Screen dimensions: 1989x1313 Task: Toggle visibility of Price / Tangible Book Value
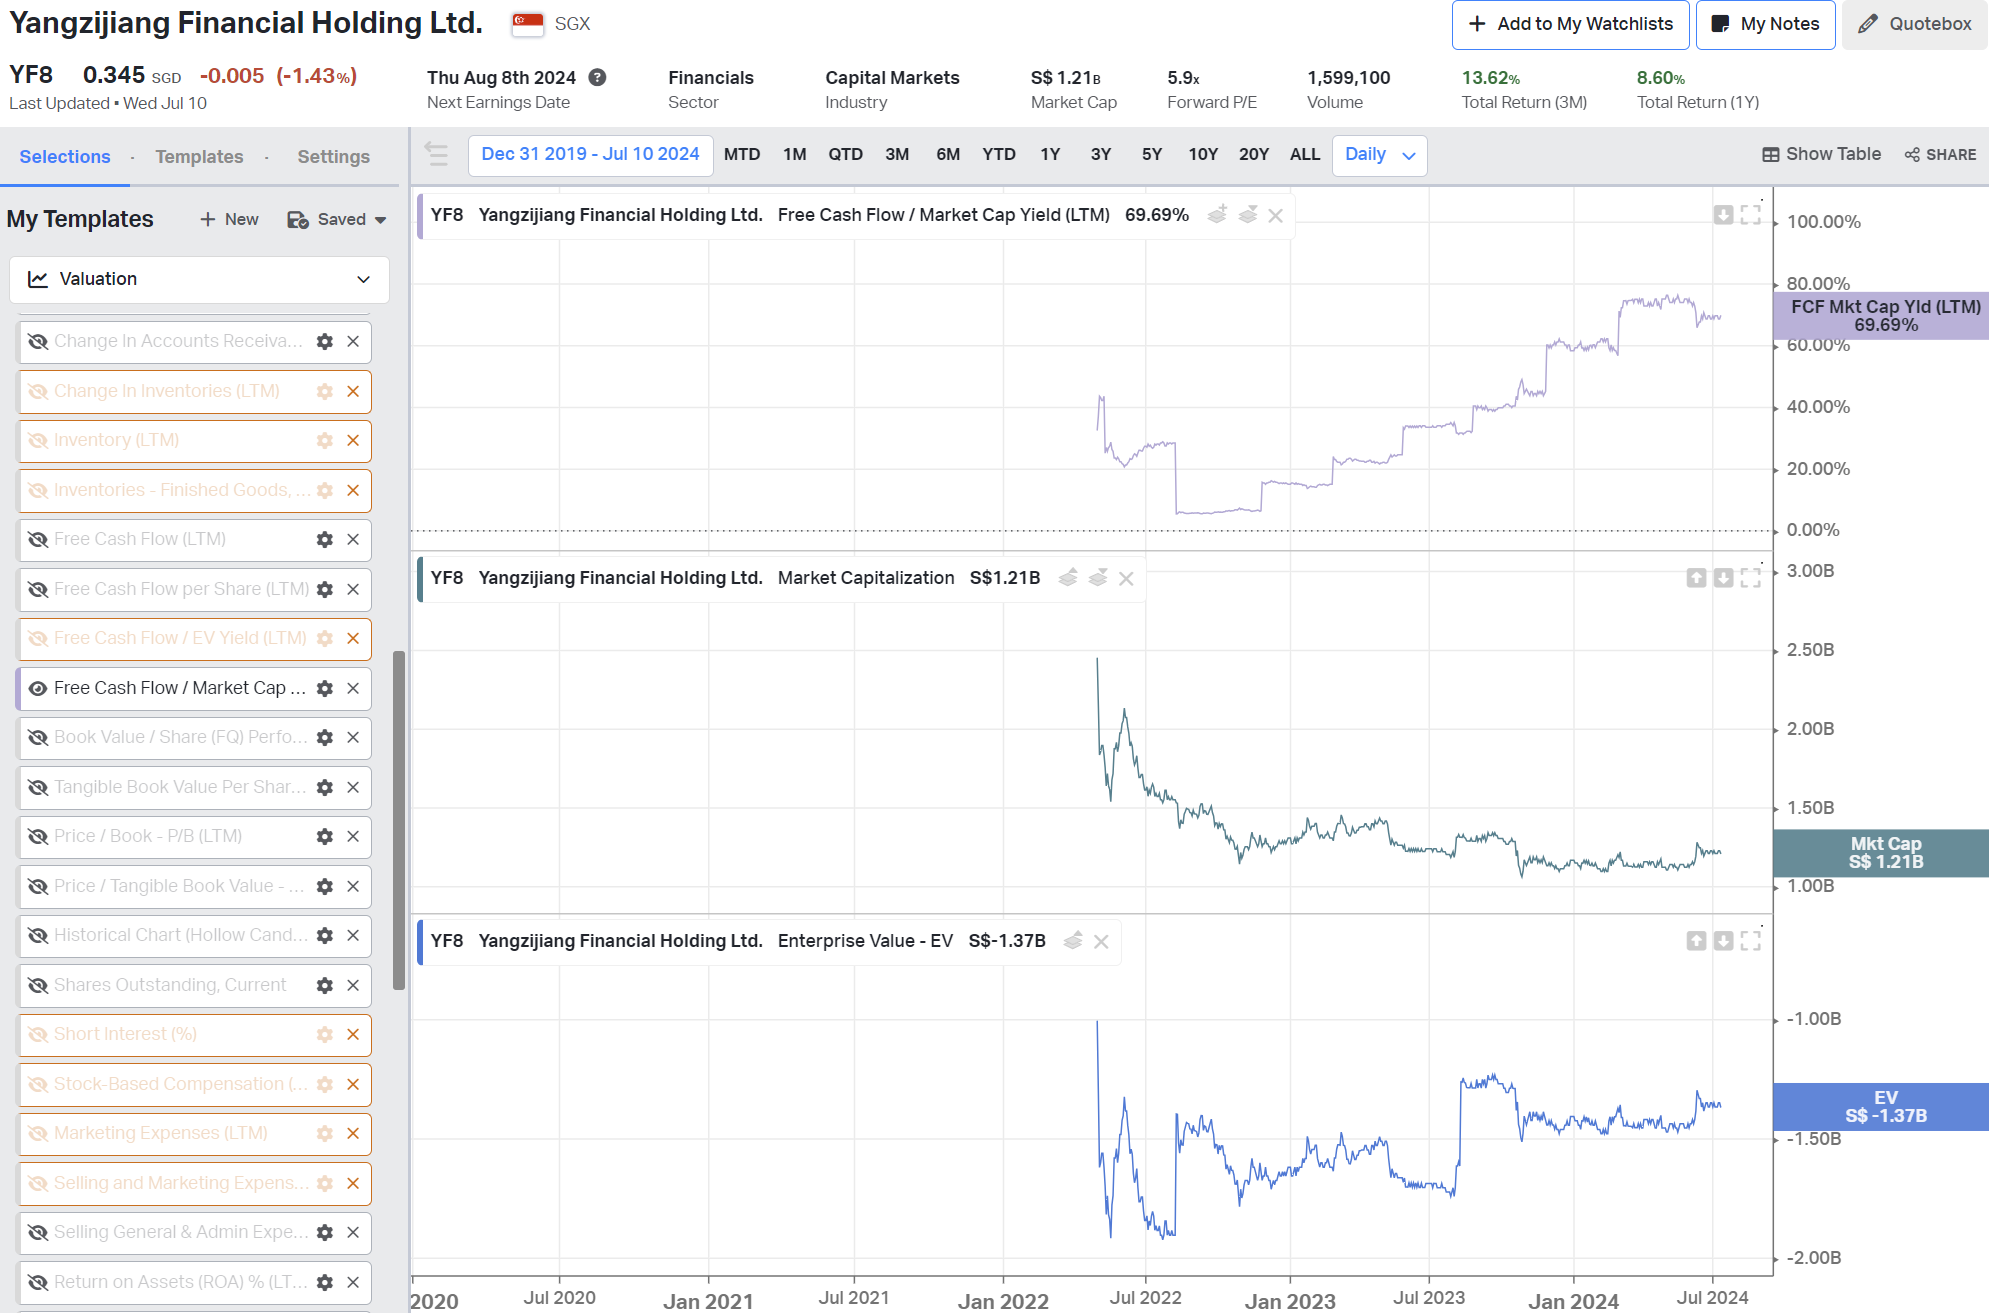[38, 887]
